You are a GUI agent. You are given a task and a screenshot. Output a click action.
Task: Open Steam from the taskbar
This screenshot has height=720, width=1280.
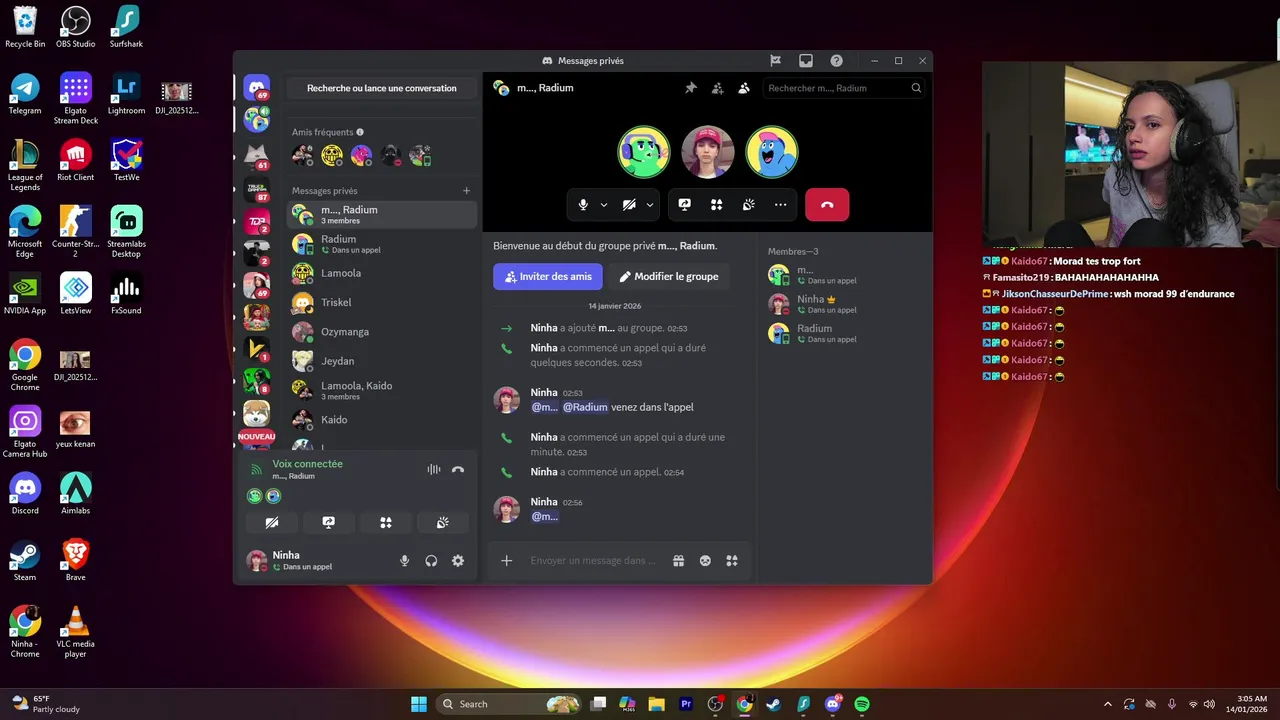773,704
